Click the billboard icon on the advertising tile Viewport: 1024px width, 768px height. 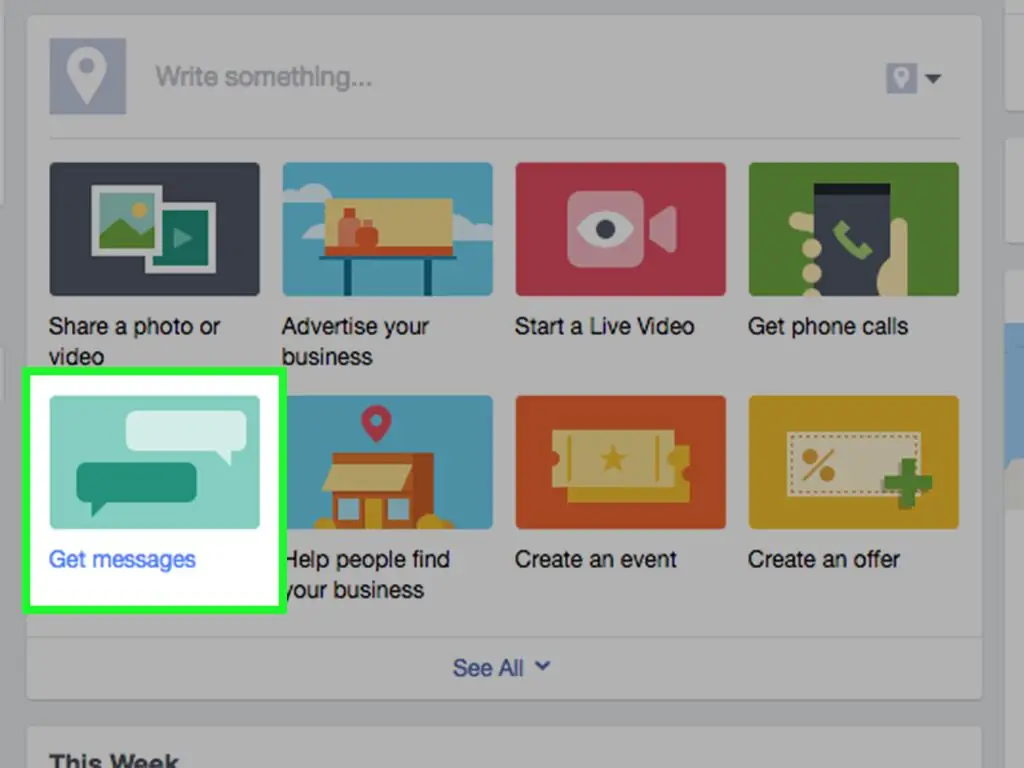(387, 227)
